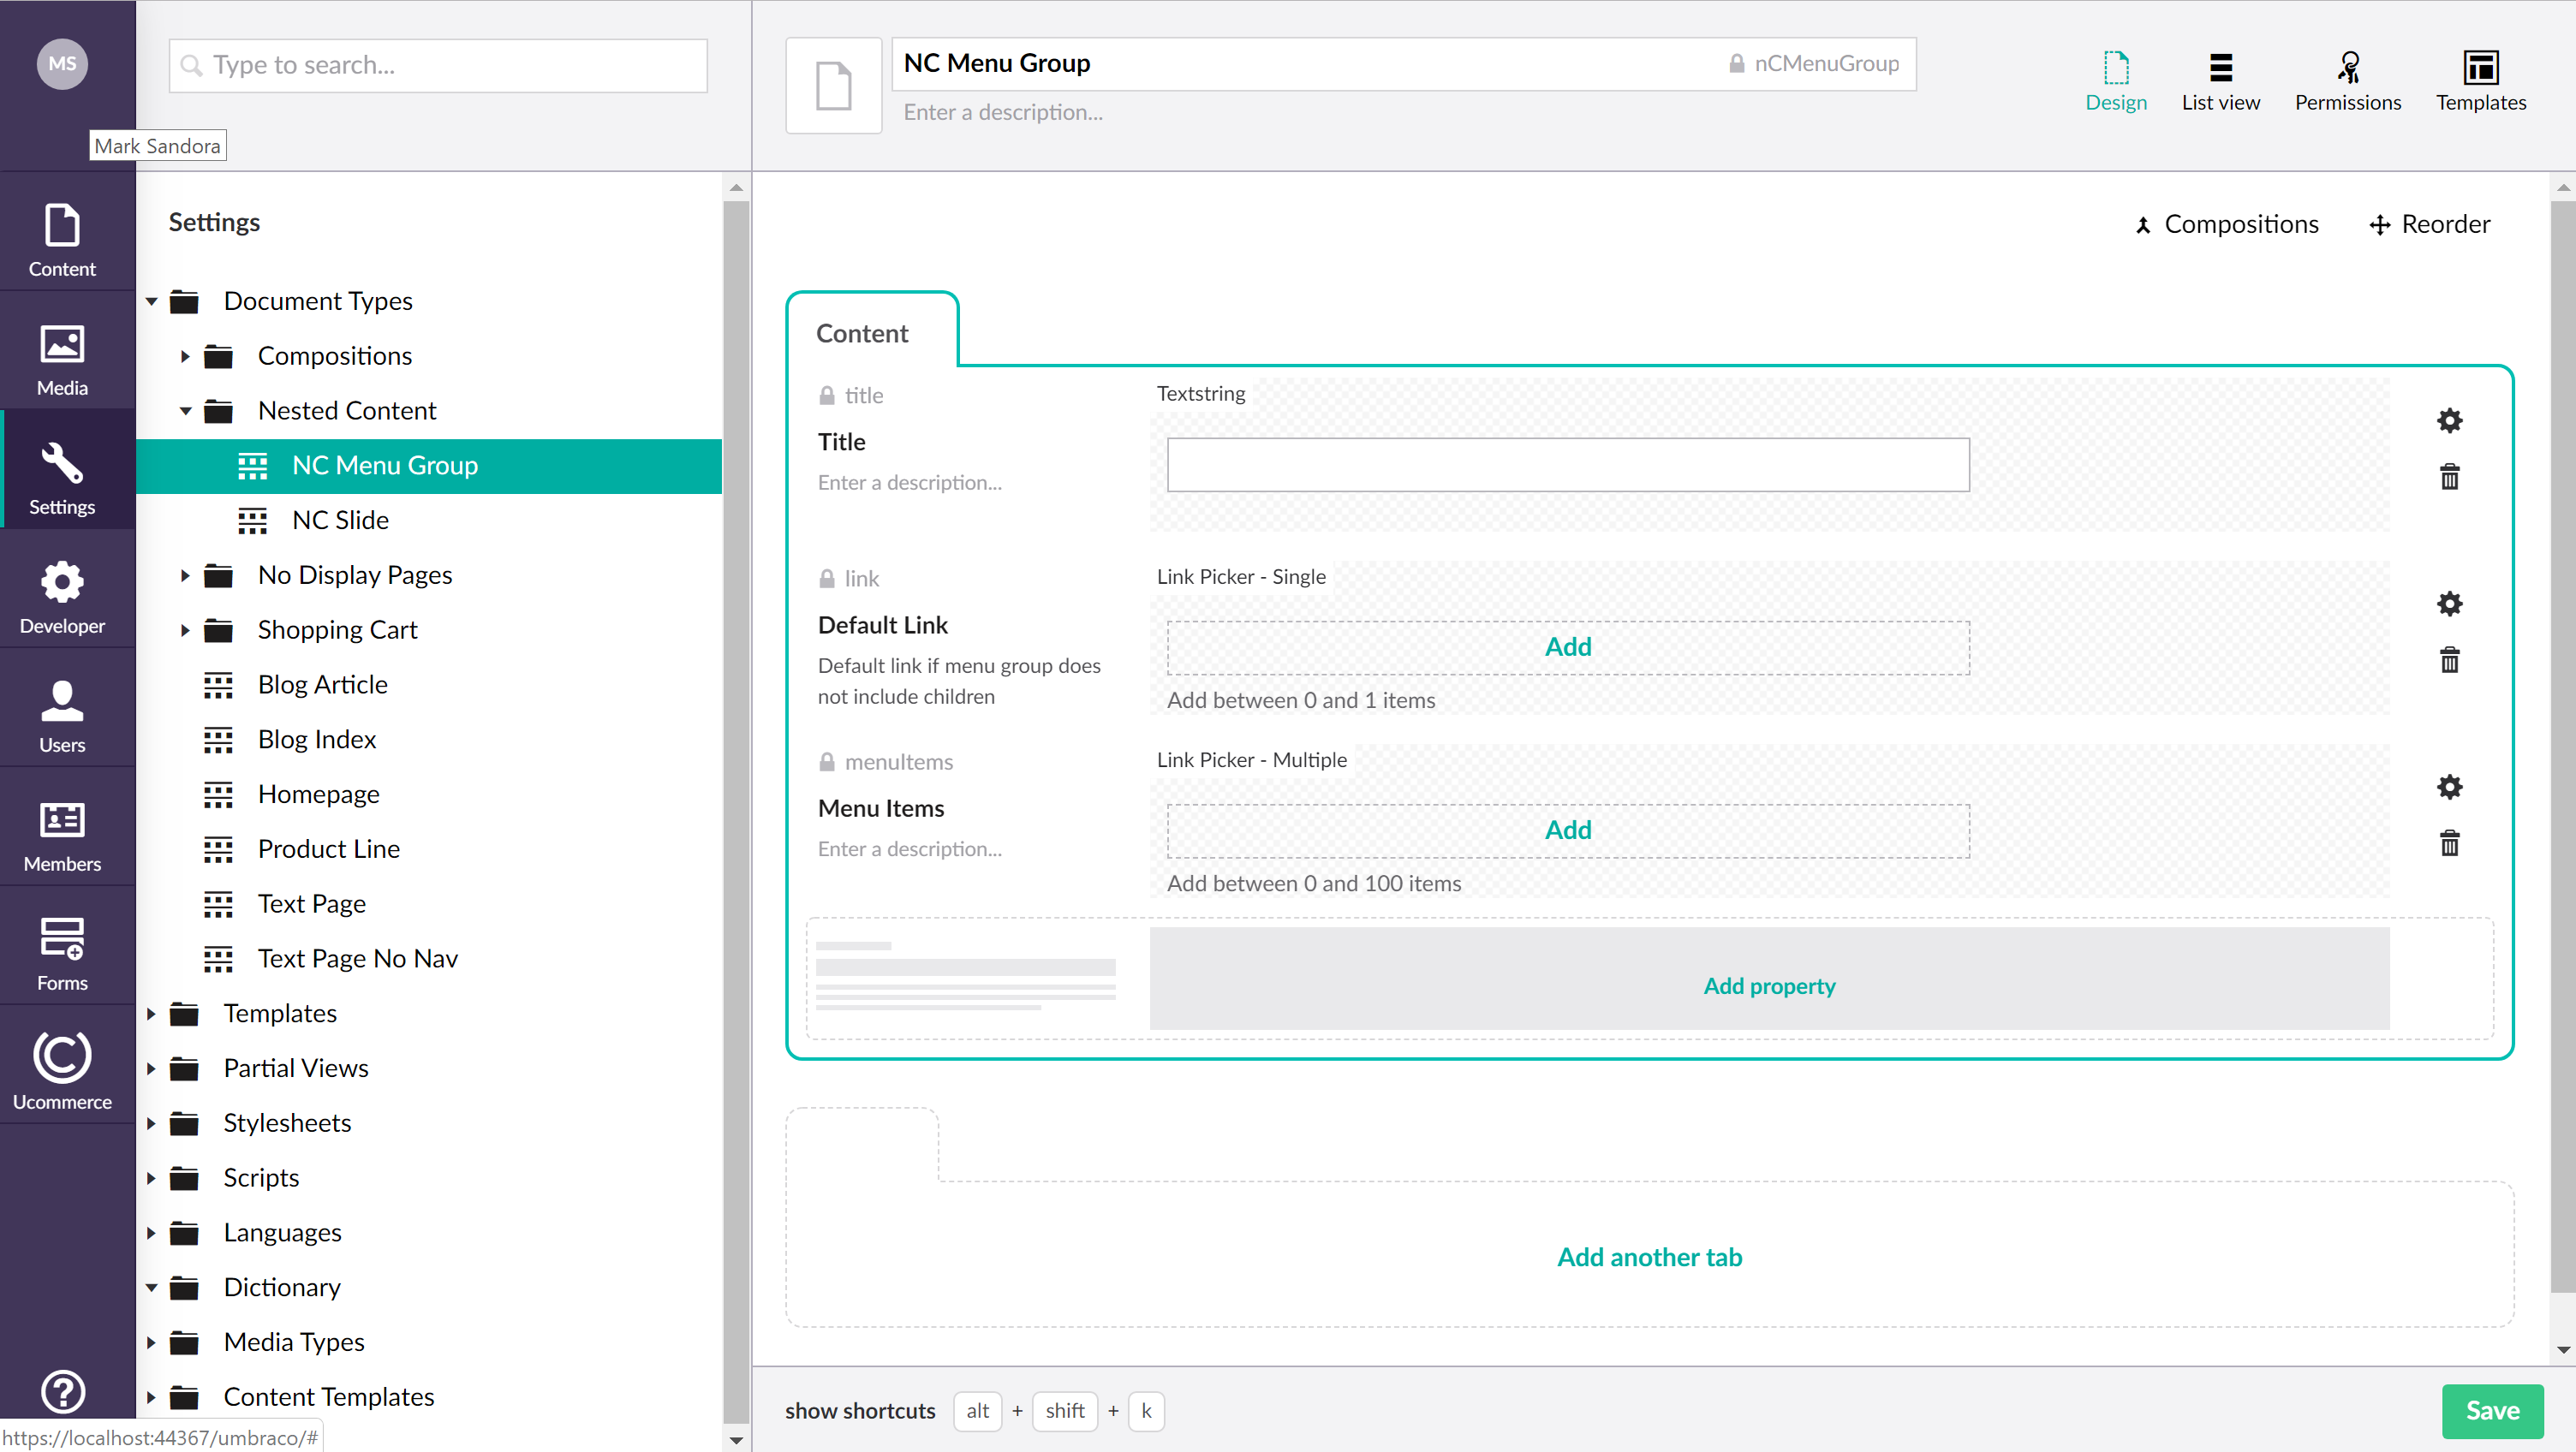The width and height of the screenshot is (2576, 1452).
Task: Switch to the Design view
Action: click(x=2116, y=82)
